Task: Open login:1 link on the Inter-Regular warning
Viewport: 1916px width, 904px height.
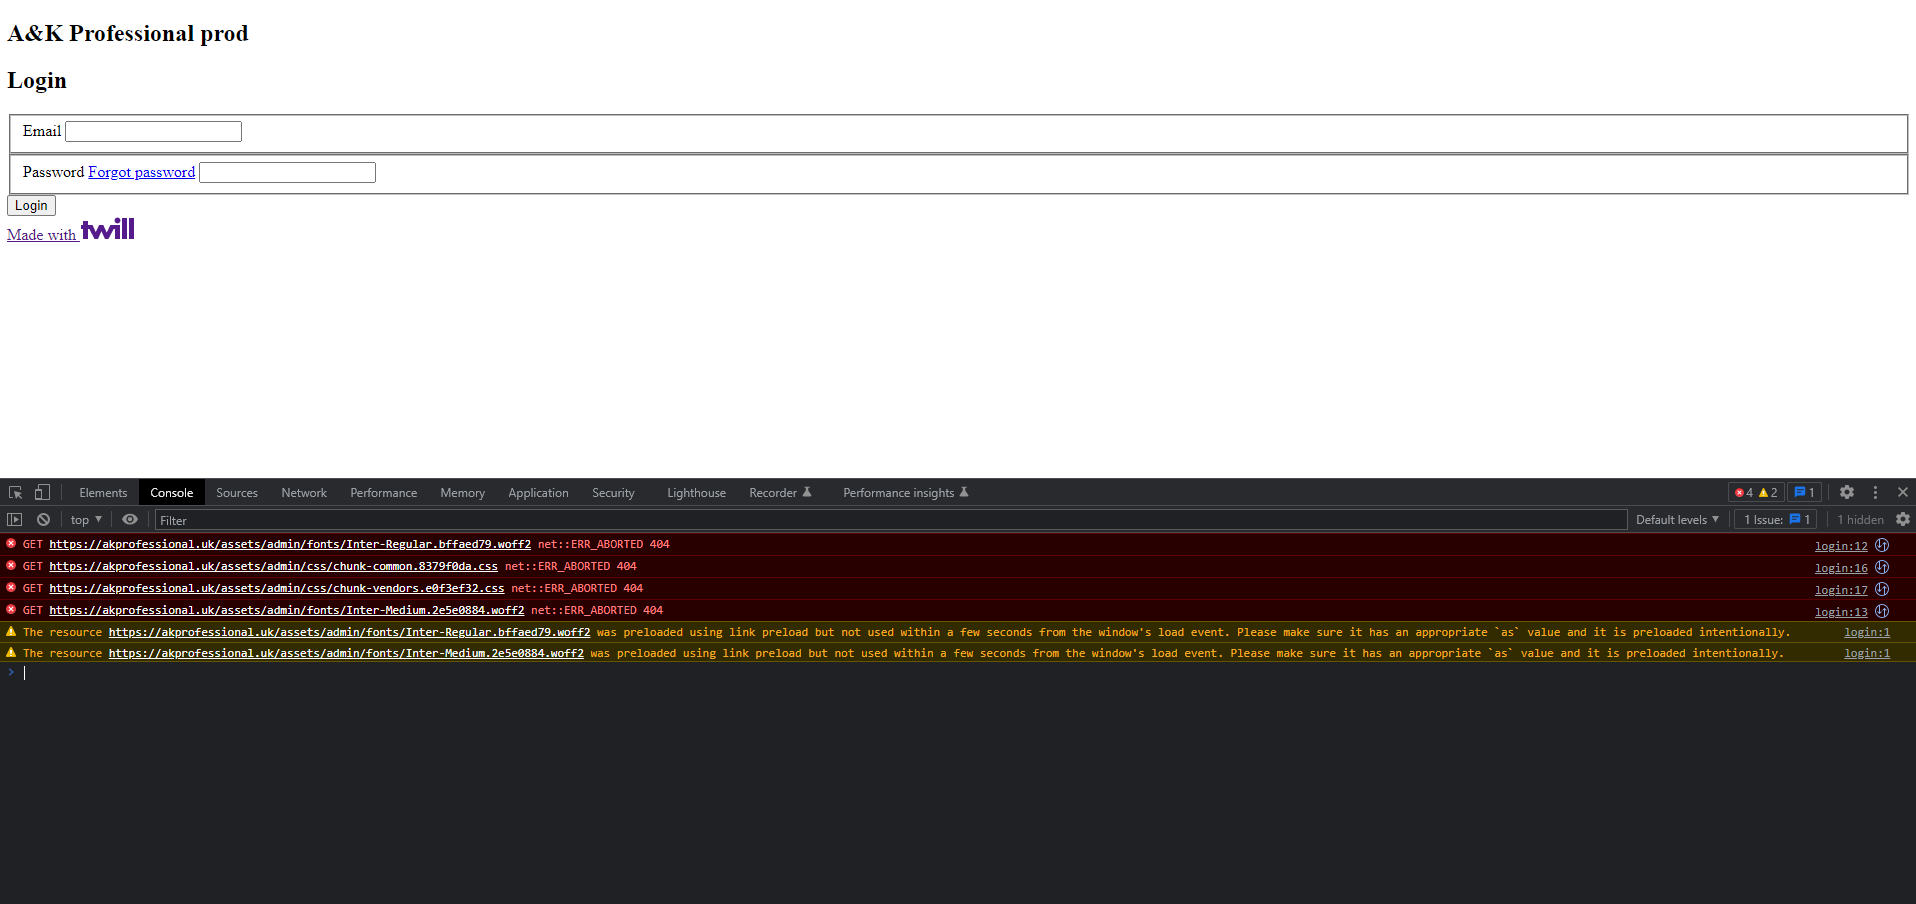Action: coord(1867,633)
